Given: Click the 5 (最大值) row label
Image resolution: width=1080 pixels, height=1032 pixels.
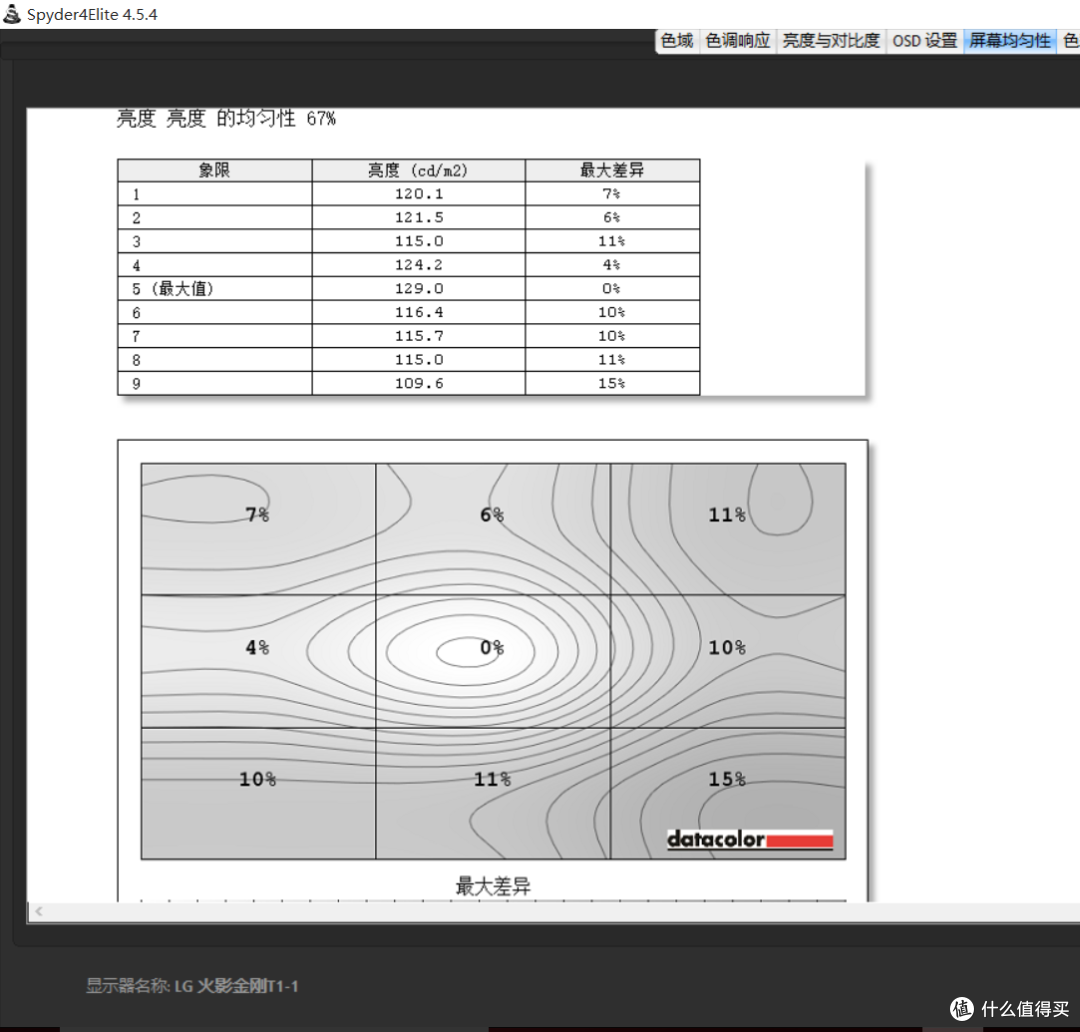Looking at the screenshot, I should tap(173, 289).
